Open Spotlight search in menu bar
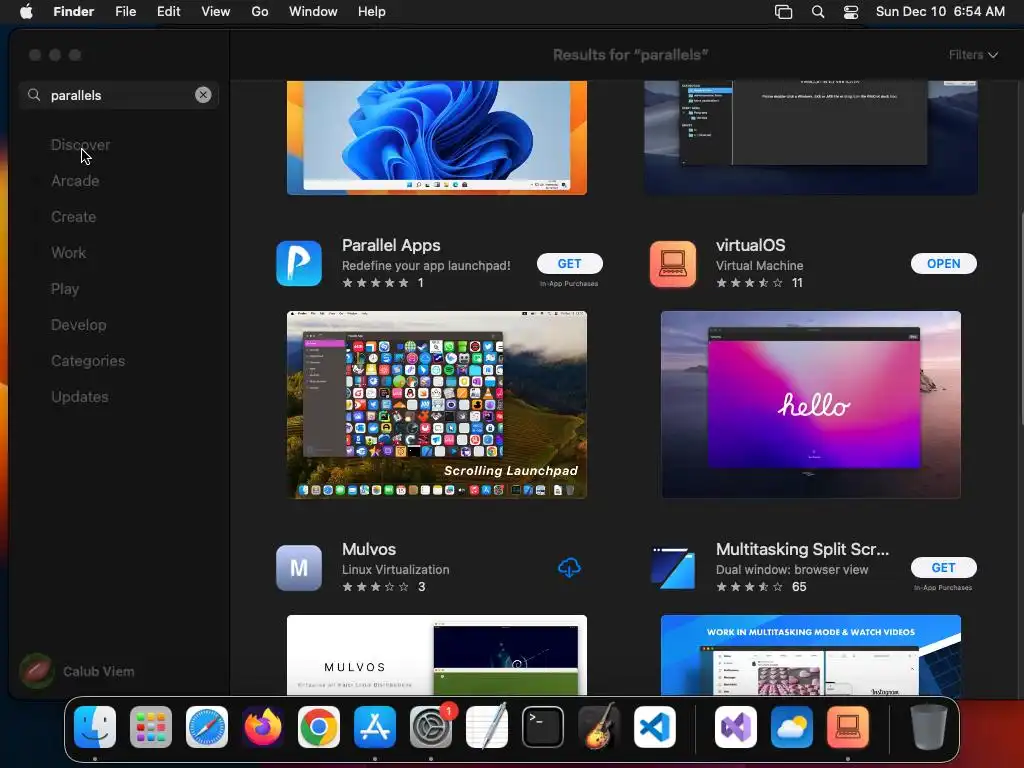 click(818, 12)
